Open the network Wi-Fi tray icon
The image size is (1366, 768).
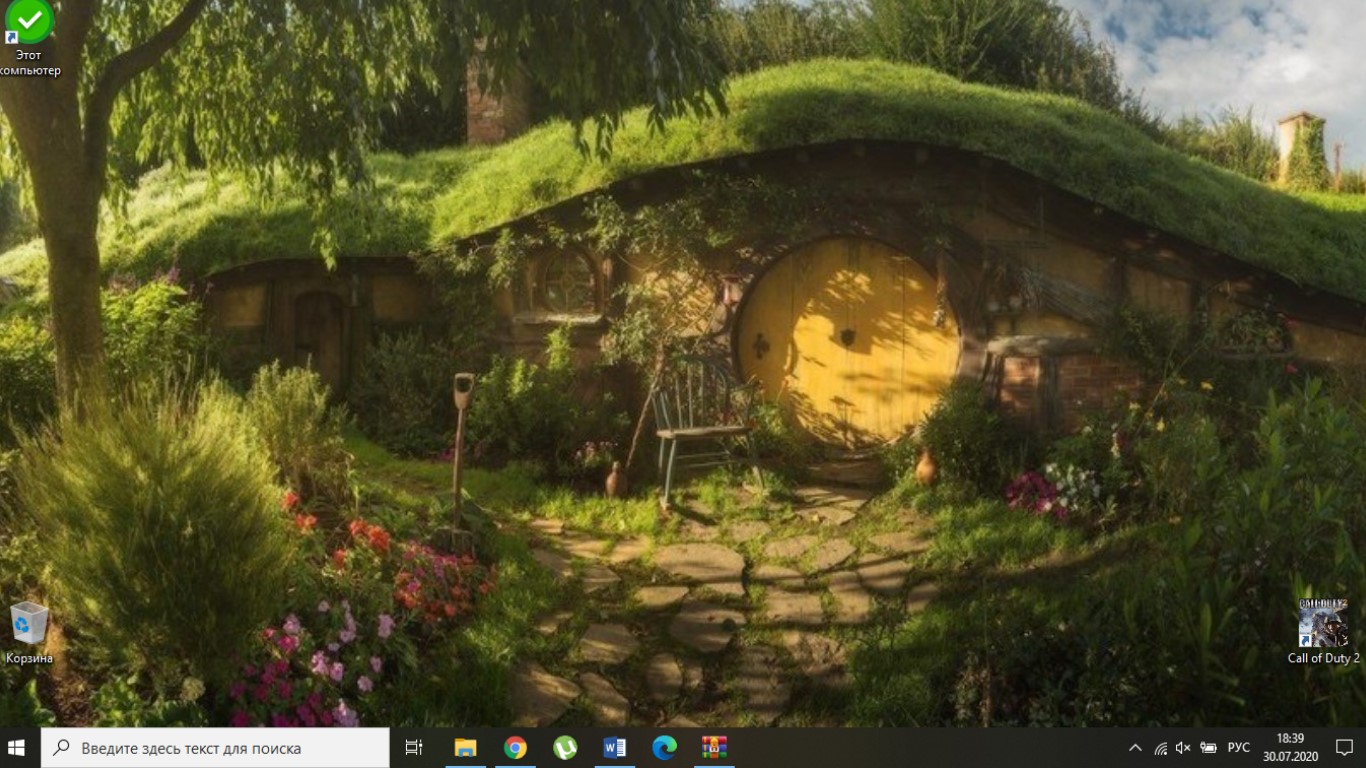point(1160,748)
